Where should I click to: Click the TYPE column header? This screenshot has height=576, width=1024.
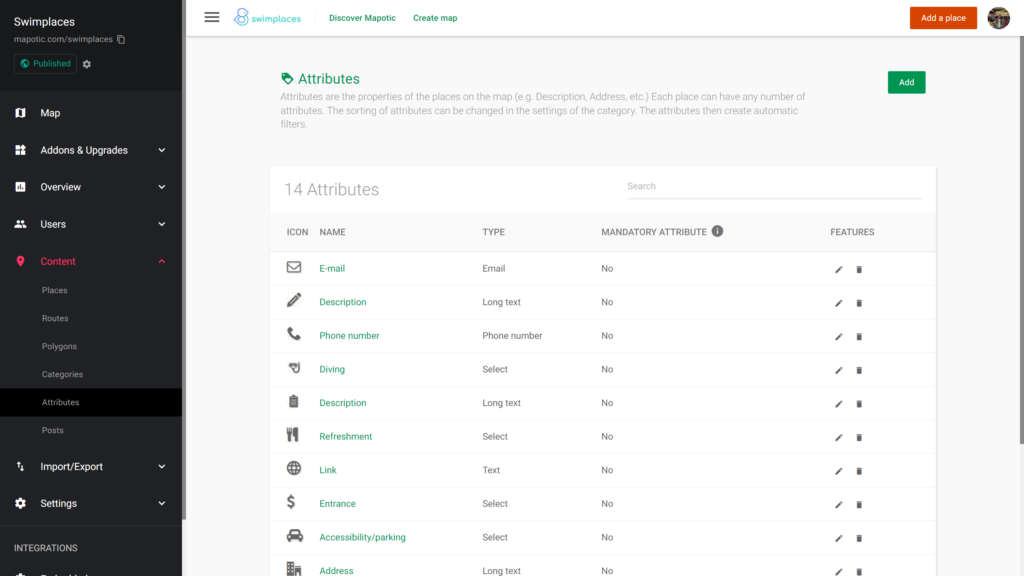coord(493,232)
